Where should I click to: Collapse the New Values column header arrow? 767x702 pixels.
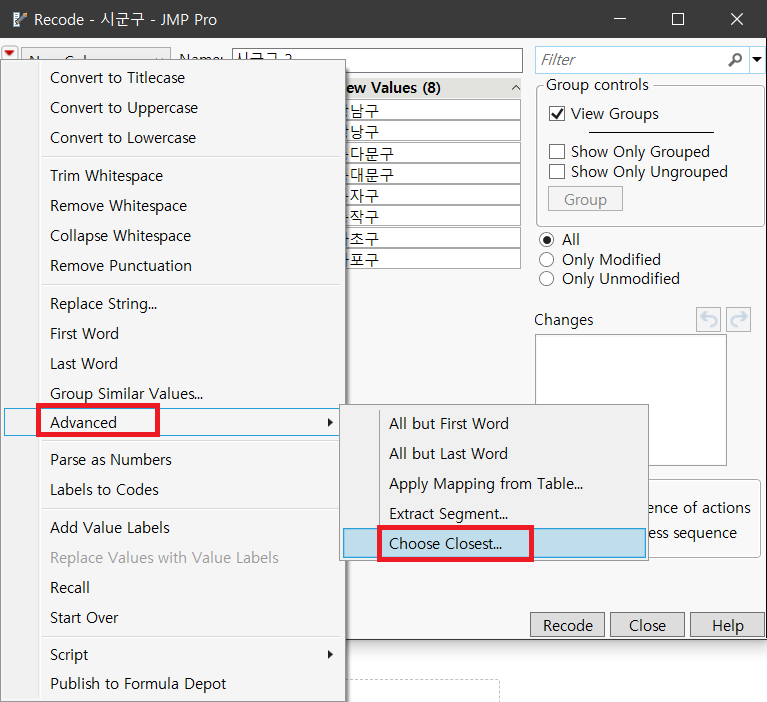[515, 88]
